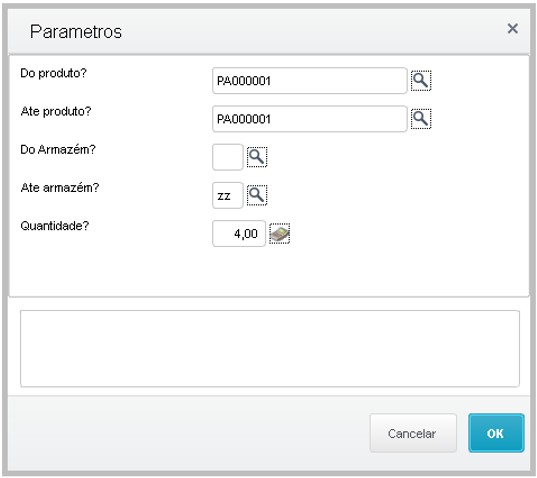
Task: Click magnifier icon beside Ate armazém field
Action: point(257,195)
